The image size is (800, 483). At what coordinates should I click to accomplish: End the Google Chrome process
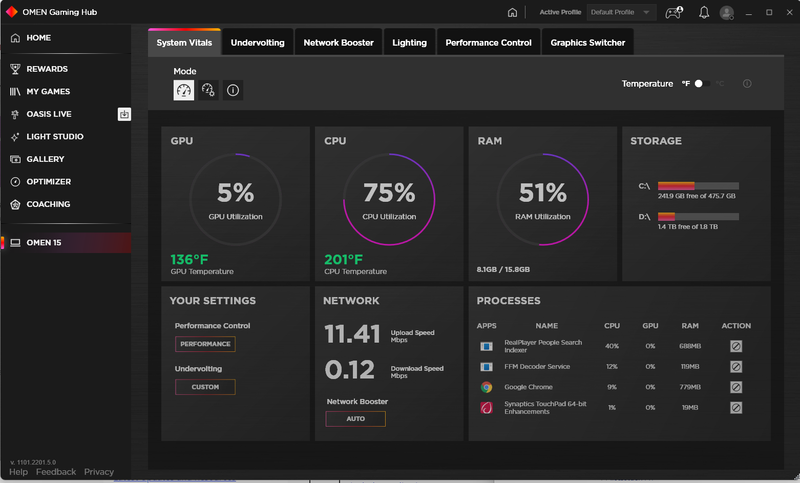pos(736,387)
